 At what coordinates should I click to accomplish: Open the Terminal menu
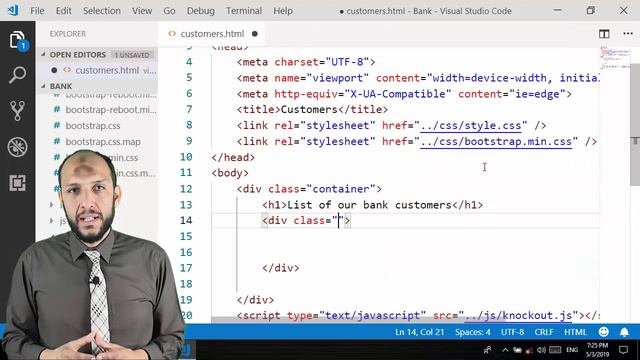click(244, 11)
